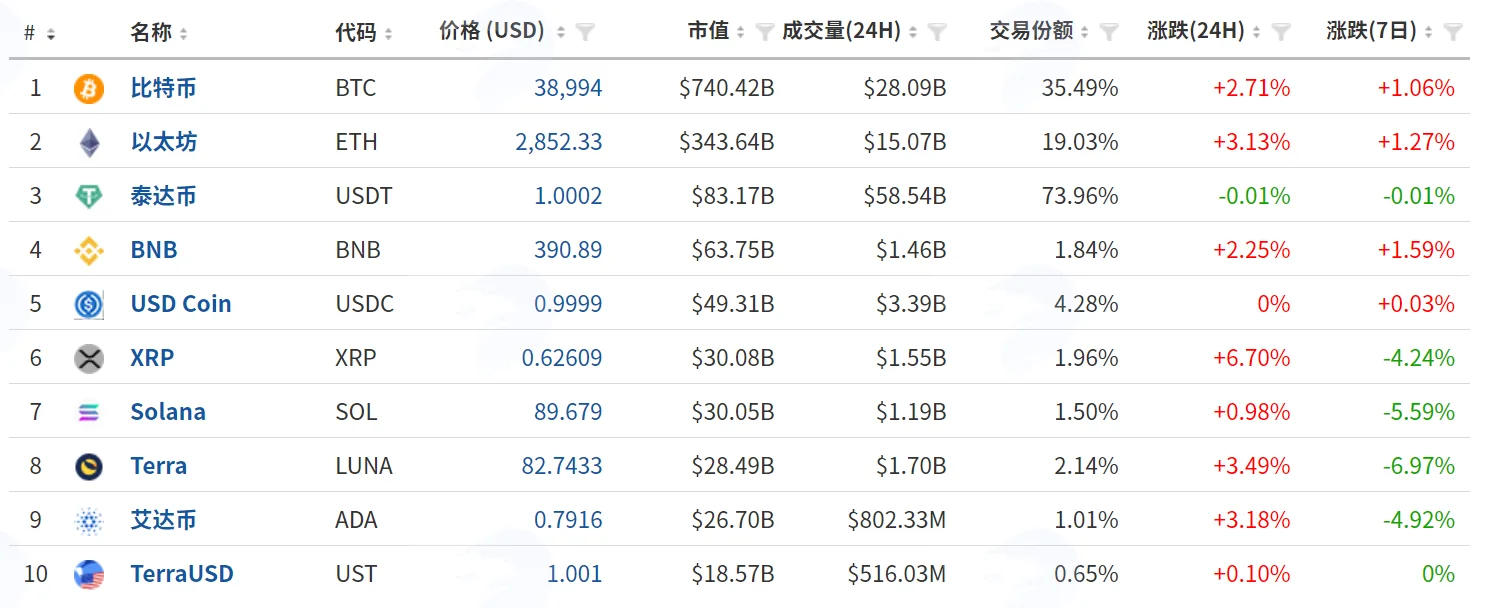Open the 以太坊 coin link
Viewport: 1492px width, 608px height.
(163, 142)
